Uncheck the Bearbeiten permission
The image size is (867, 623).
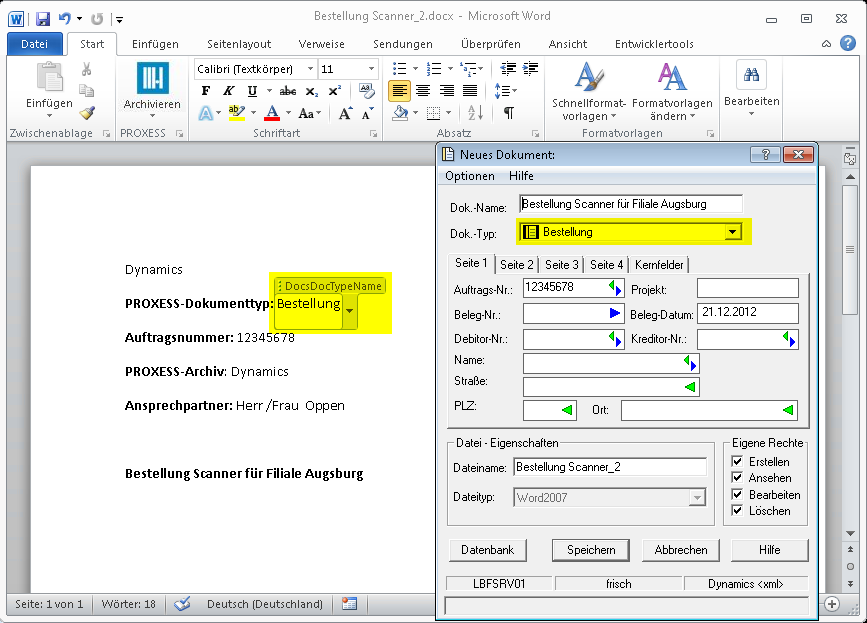click(x=737, y=494)
